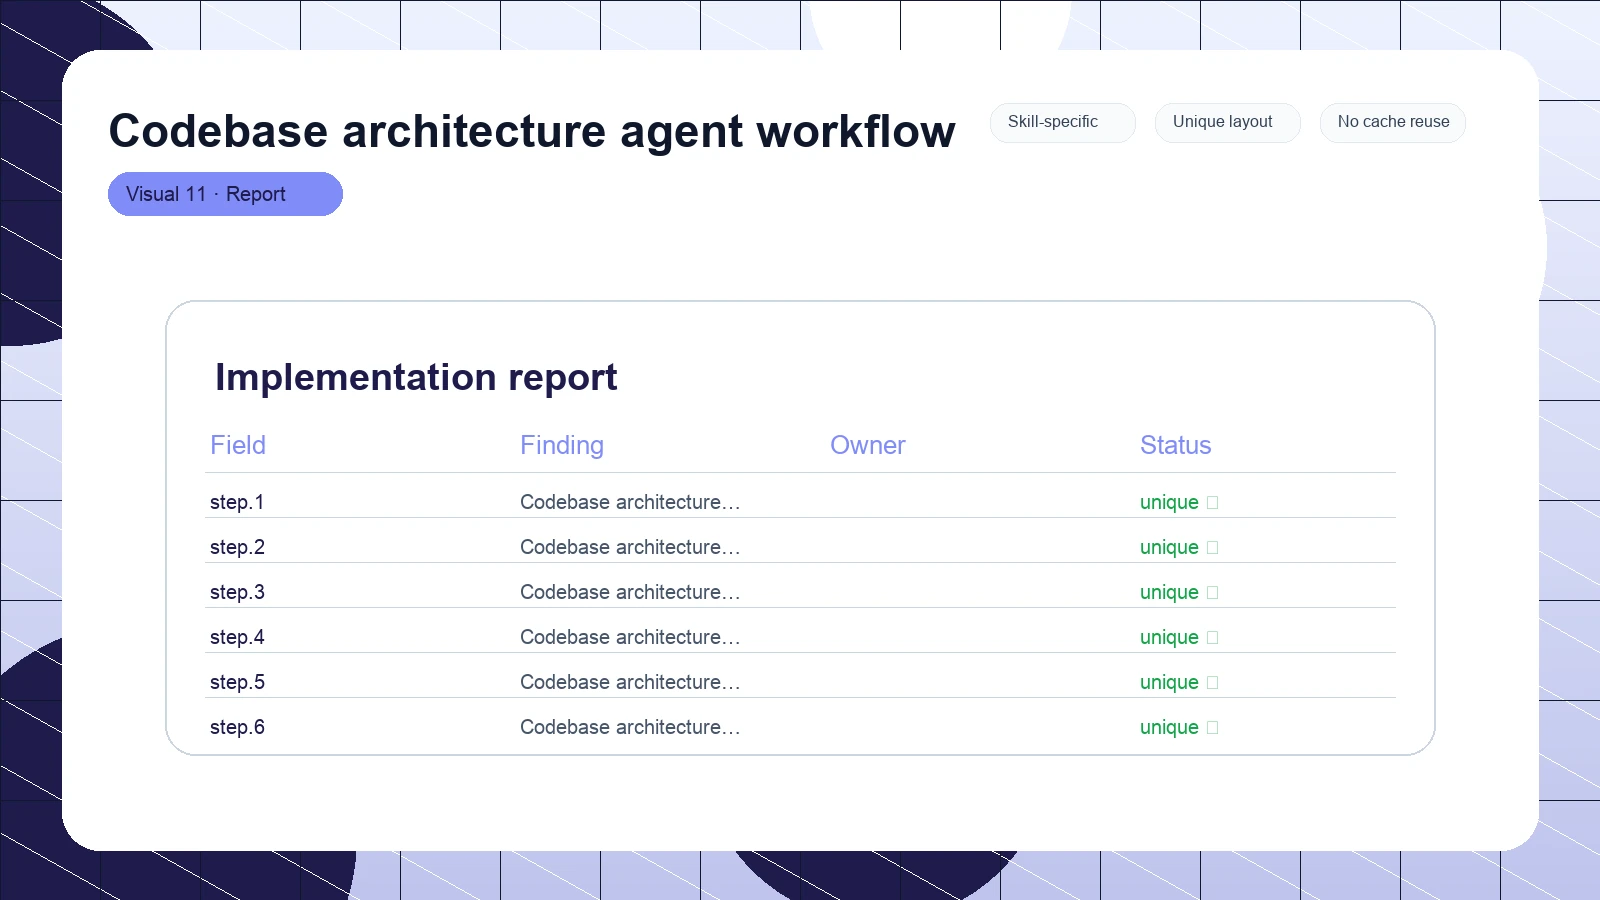Click the Finding text in step.2 row
Image resolution: width=1600 pixels, height=900 pixels.
point(630,547)
